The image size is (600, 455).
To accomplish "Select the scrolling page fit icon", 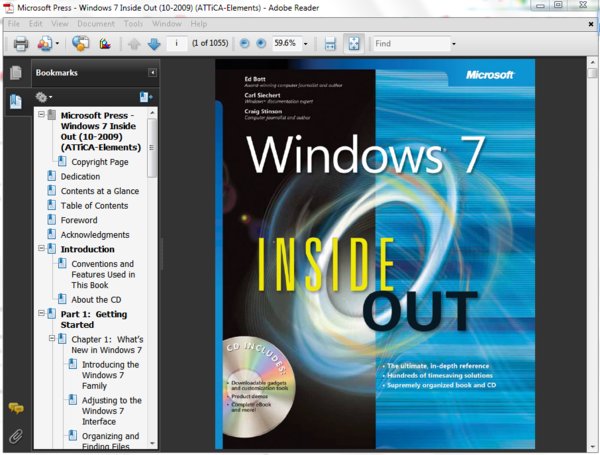I will [330, 44].
